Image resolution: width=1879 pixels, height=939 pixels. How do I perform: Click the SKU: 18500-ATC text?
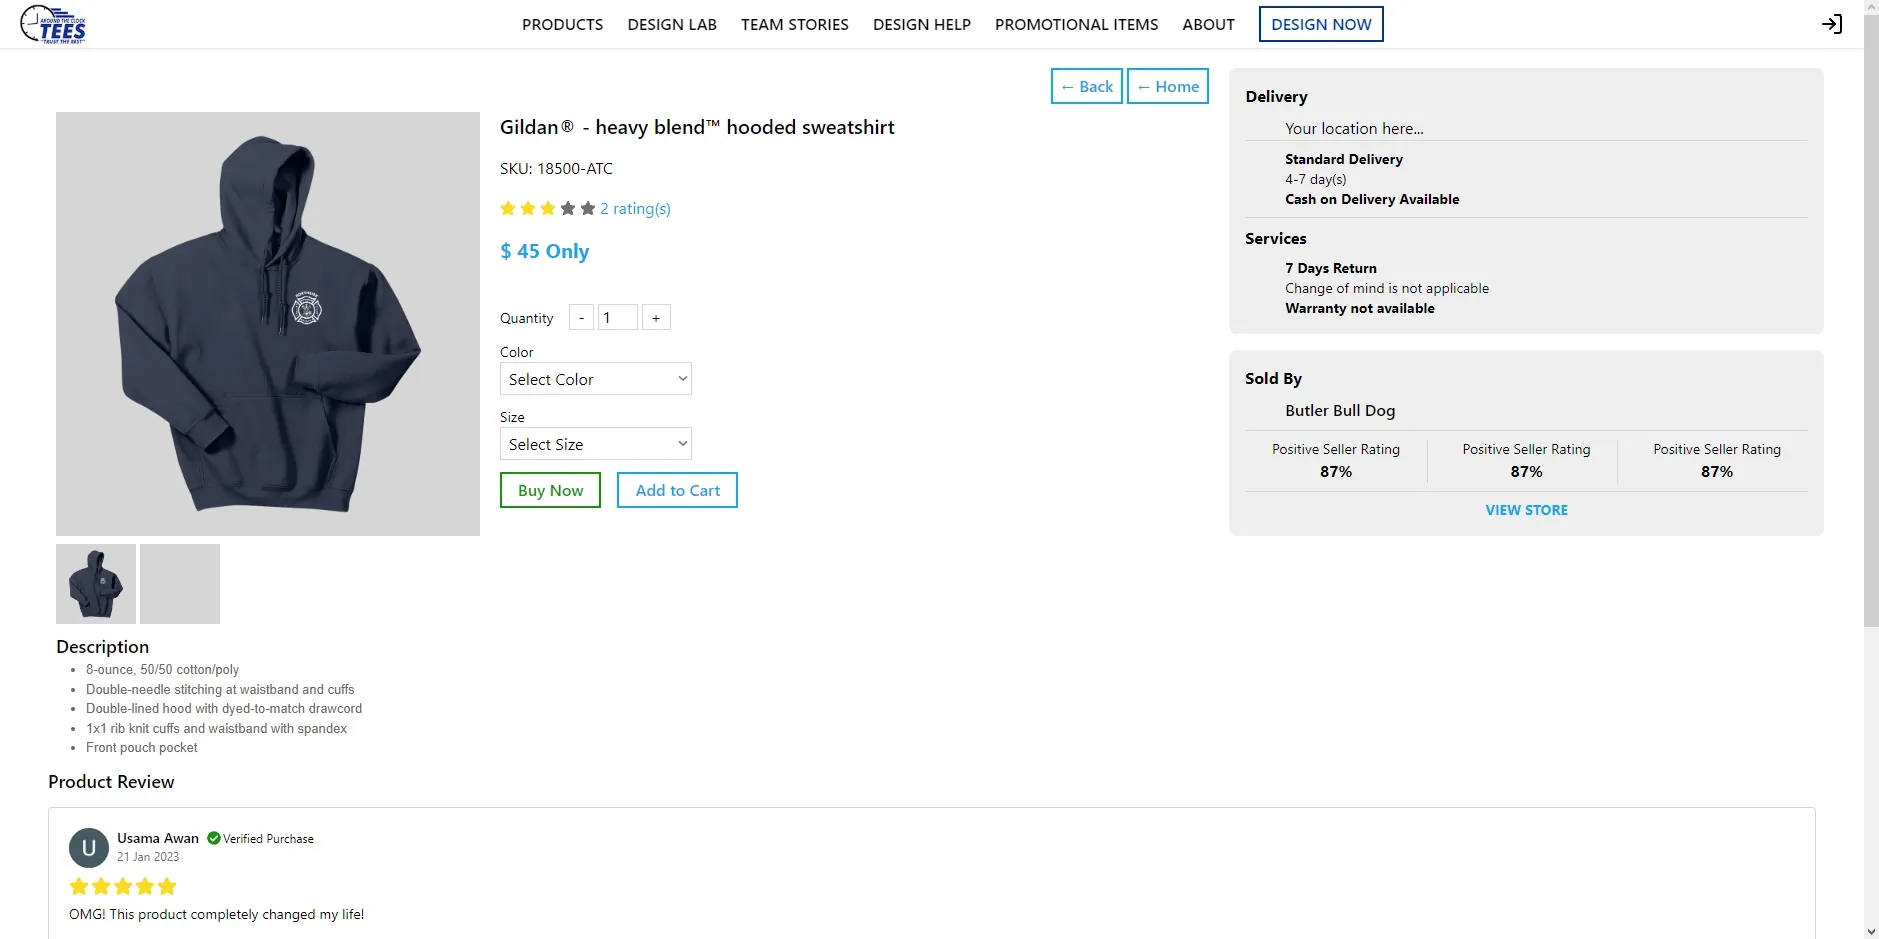tap(556, 168)
